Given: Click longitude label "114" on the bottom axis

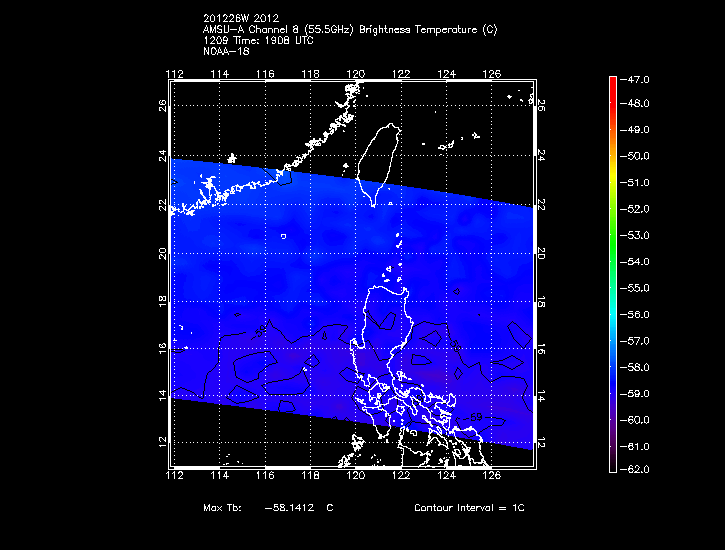Looking at the screenshot, I should [x=220, y=475].
